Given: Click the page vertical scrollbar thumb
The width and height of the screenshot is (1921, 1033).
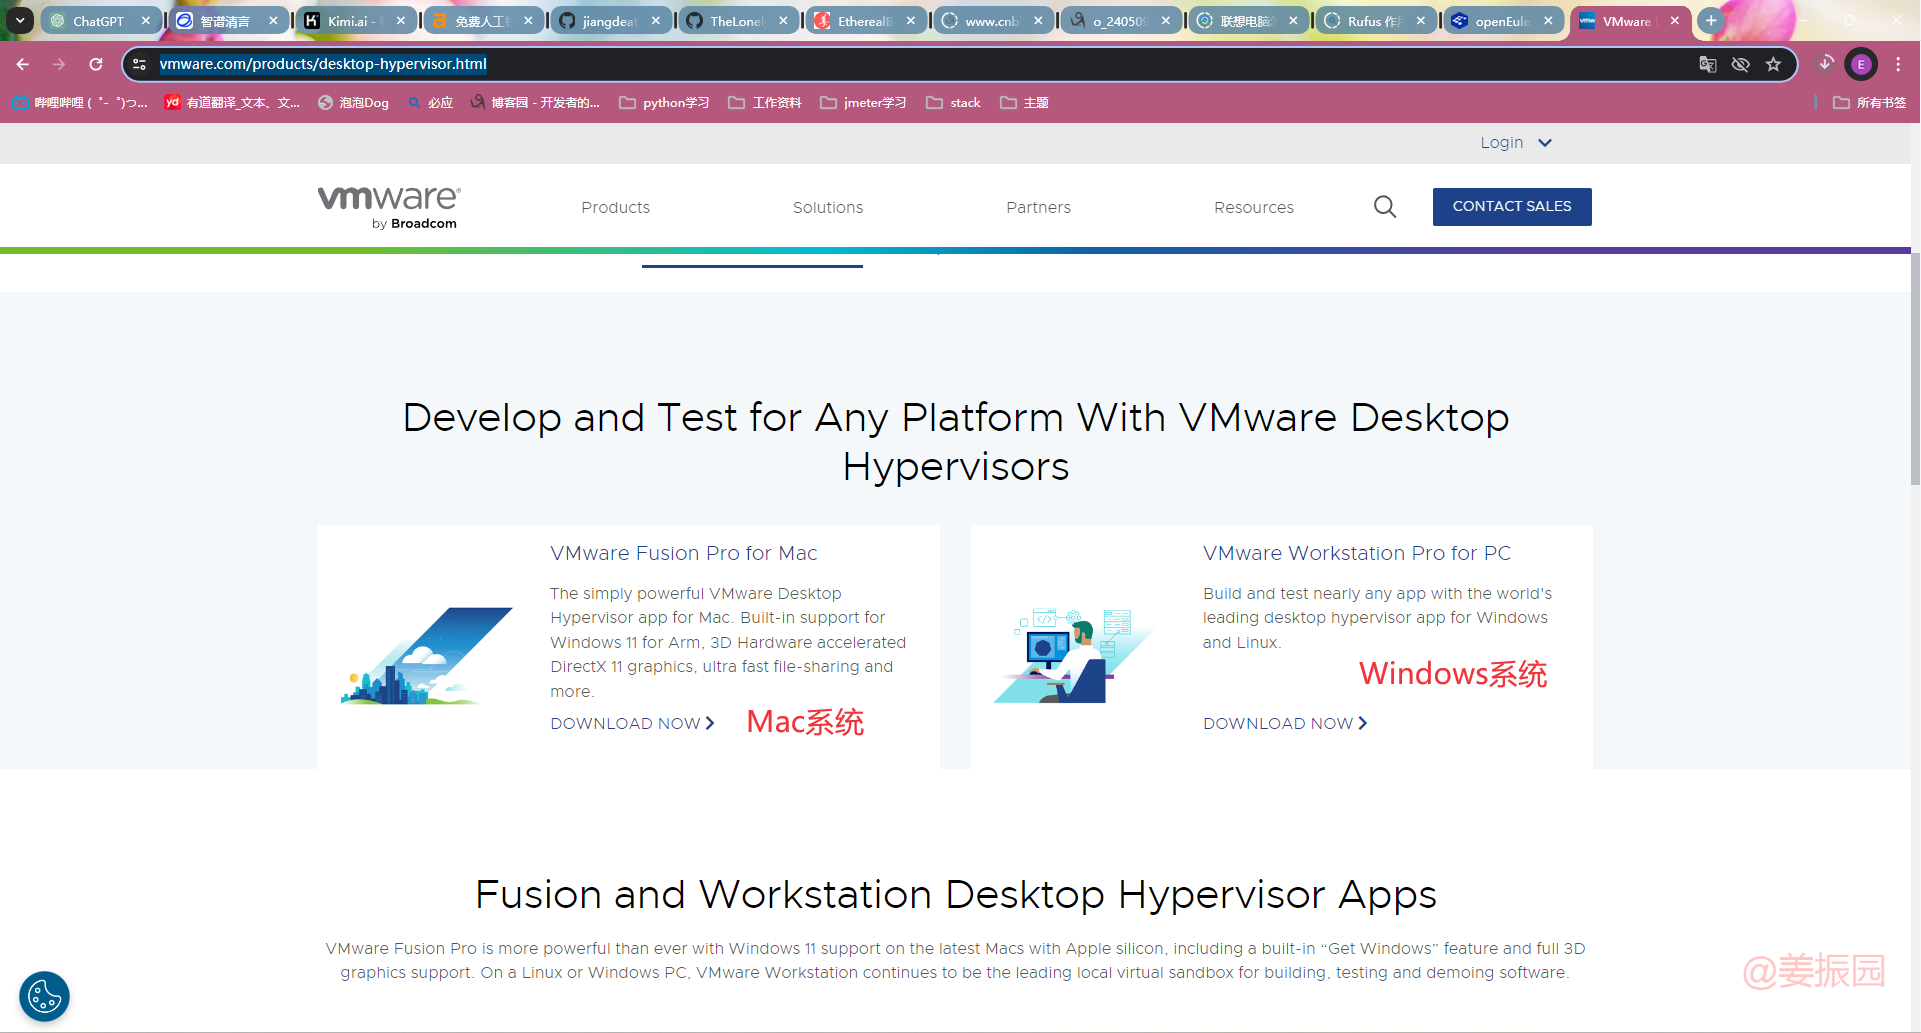Looking at the screenshot, I should (x=1915, y=368).
